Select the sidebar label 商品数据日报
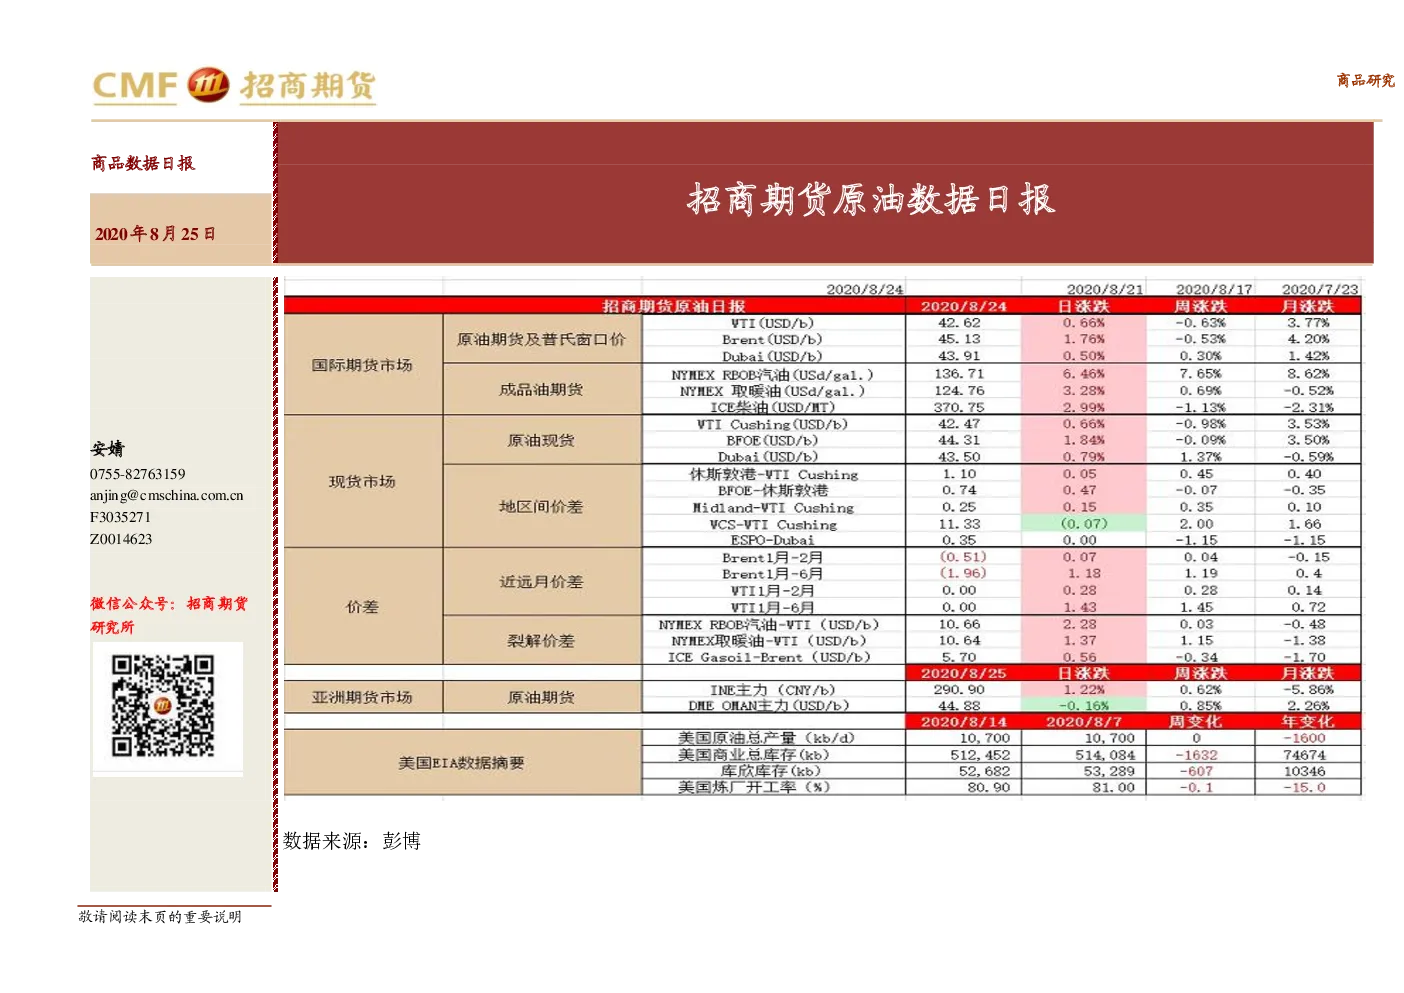 pos(143,163)
